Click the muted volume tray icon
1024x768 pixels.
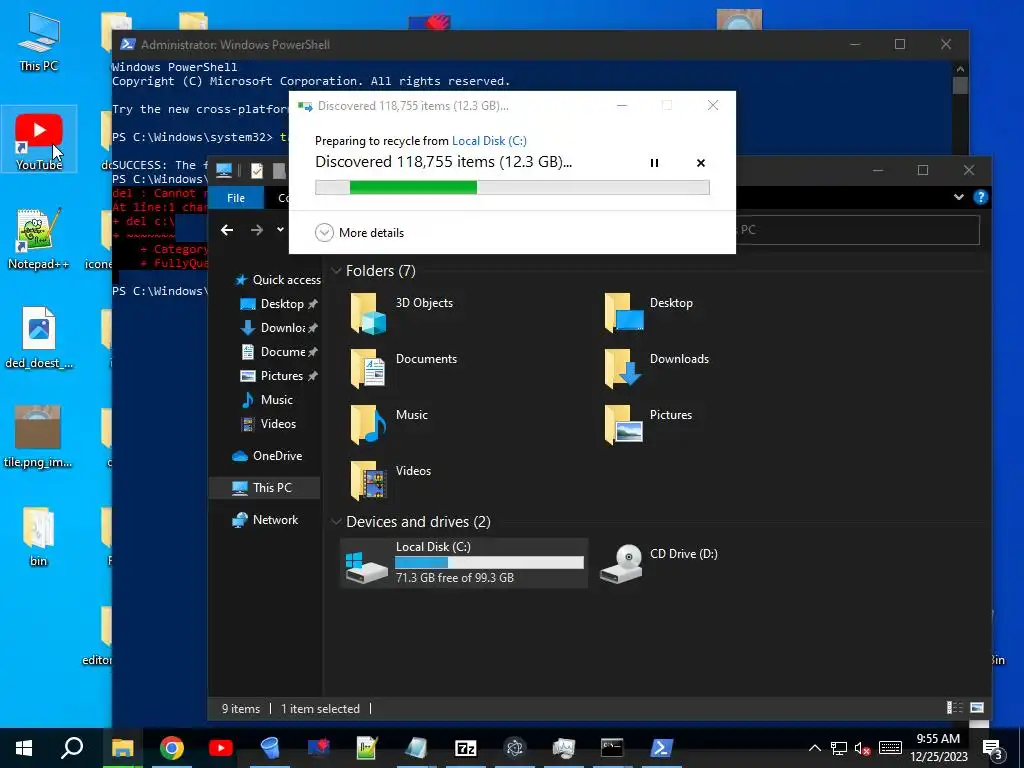click(x=862, y=748)
